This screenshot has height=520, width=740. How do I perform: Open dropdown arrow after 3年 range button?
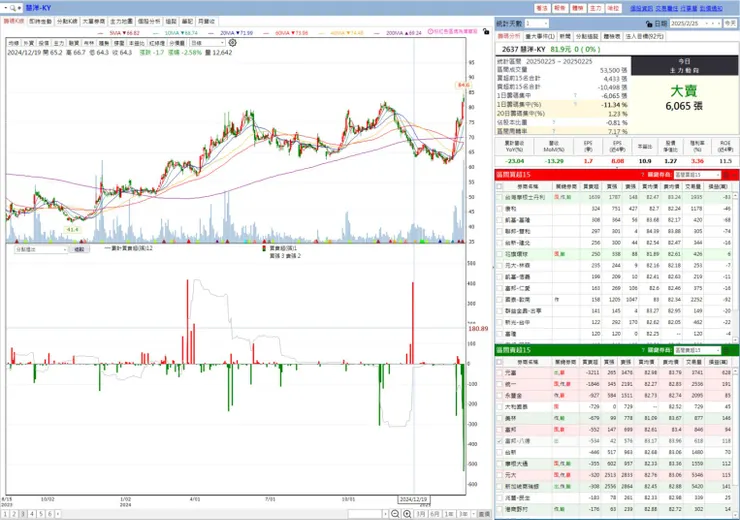click(473, 514)
